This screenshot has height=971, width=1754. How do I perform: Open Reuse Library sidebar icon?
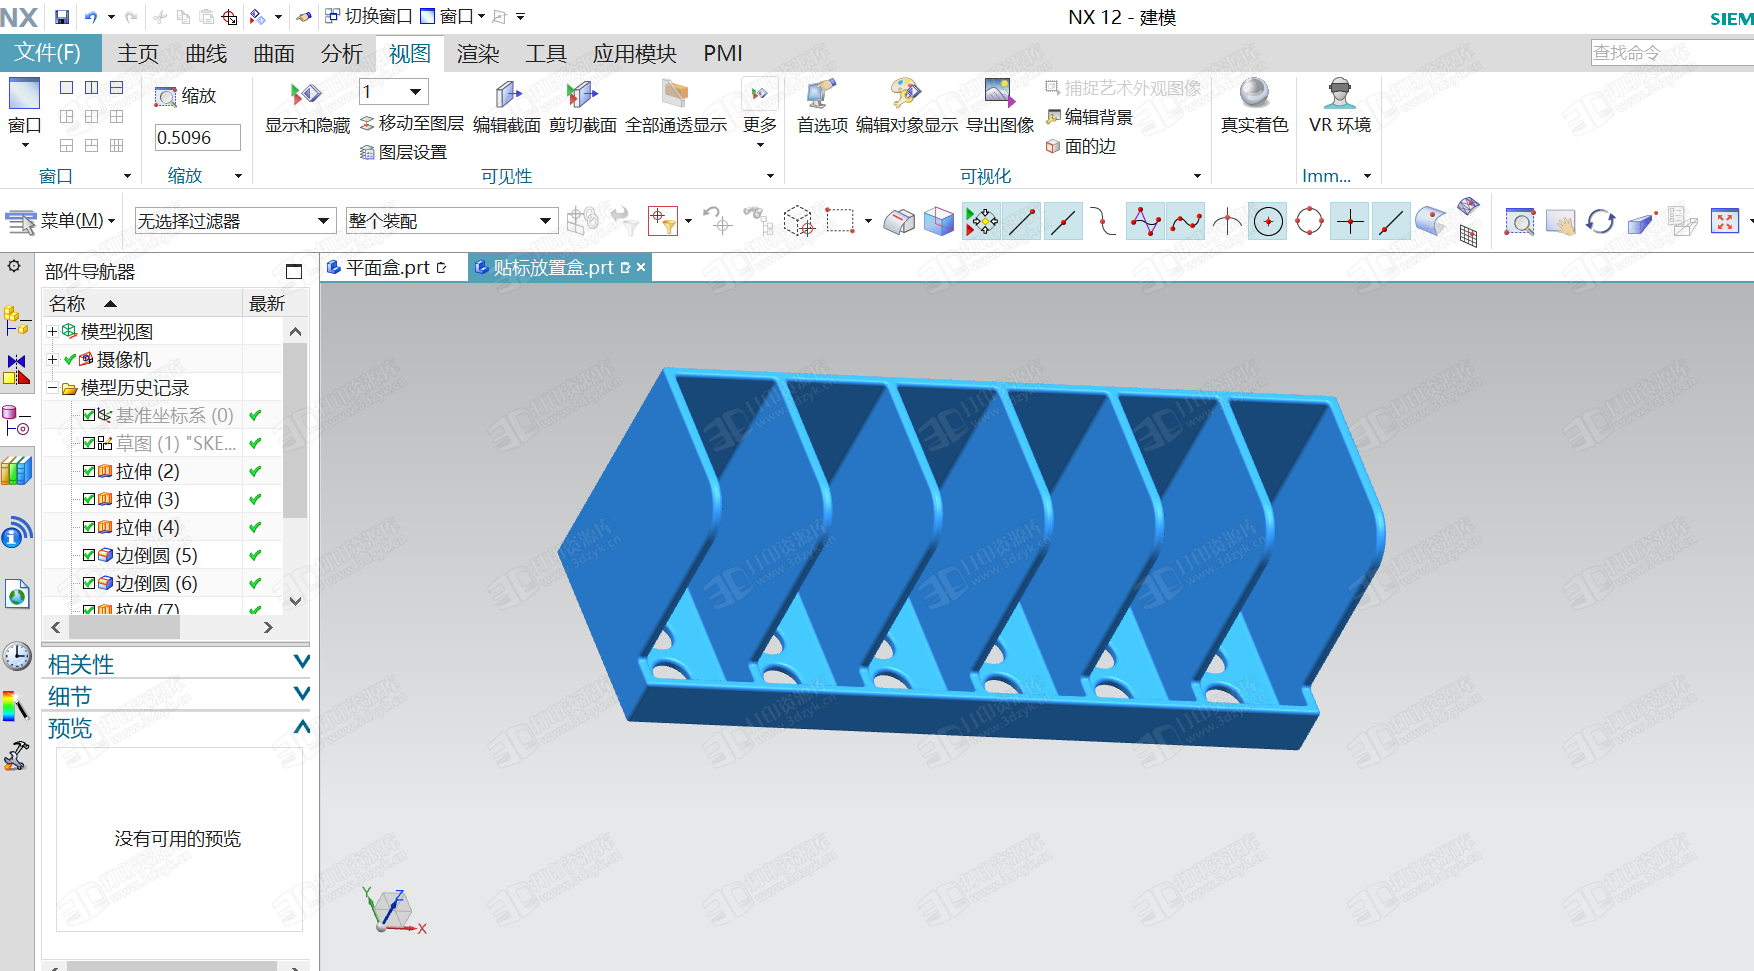coord(16,470)
